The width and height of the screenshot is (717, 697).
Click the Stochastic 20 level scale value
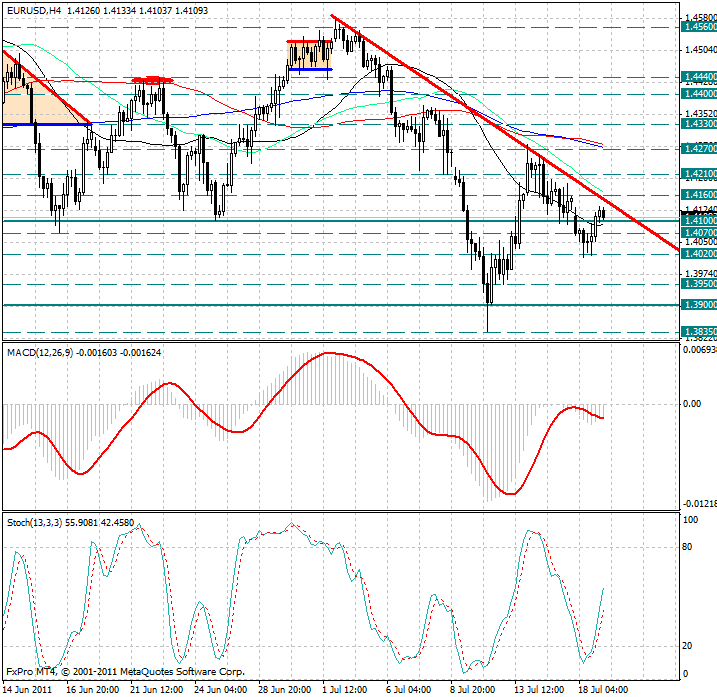click(x=687, y=646)
